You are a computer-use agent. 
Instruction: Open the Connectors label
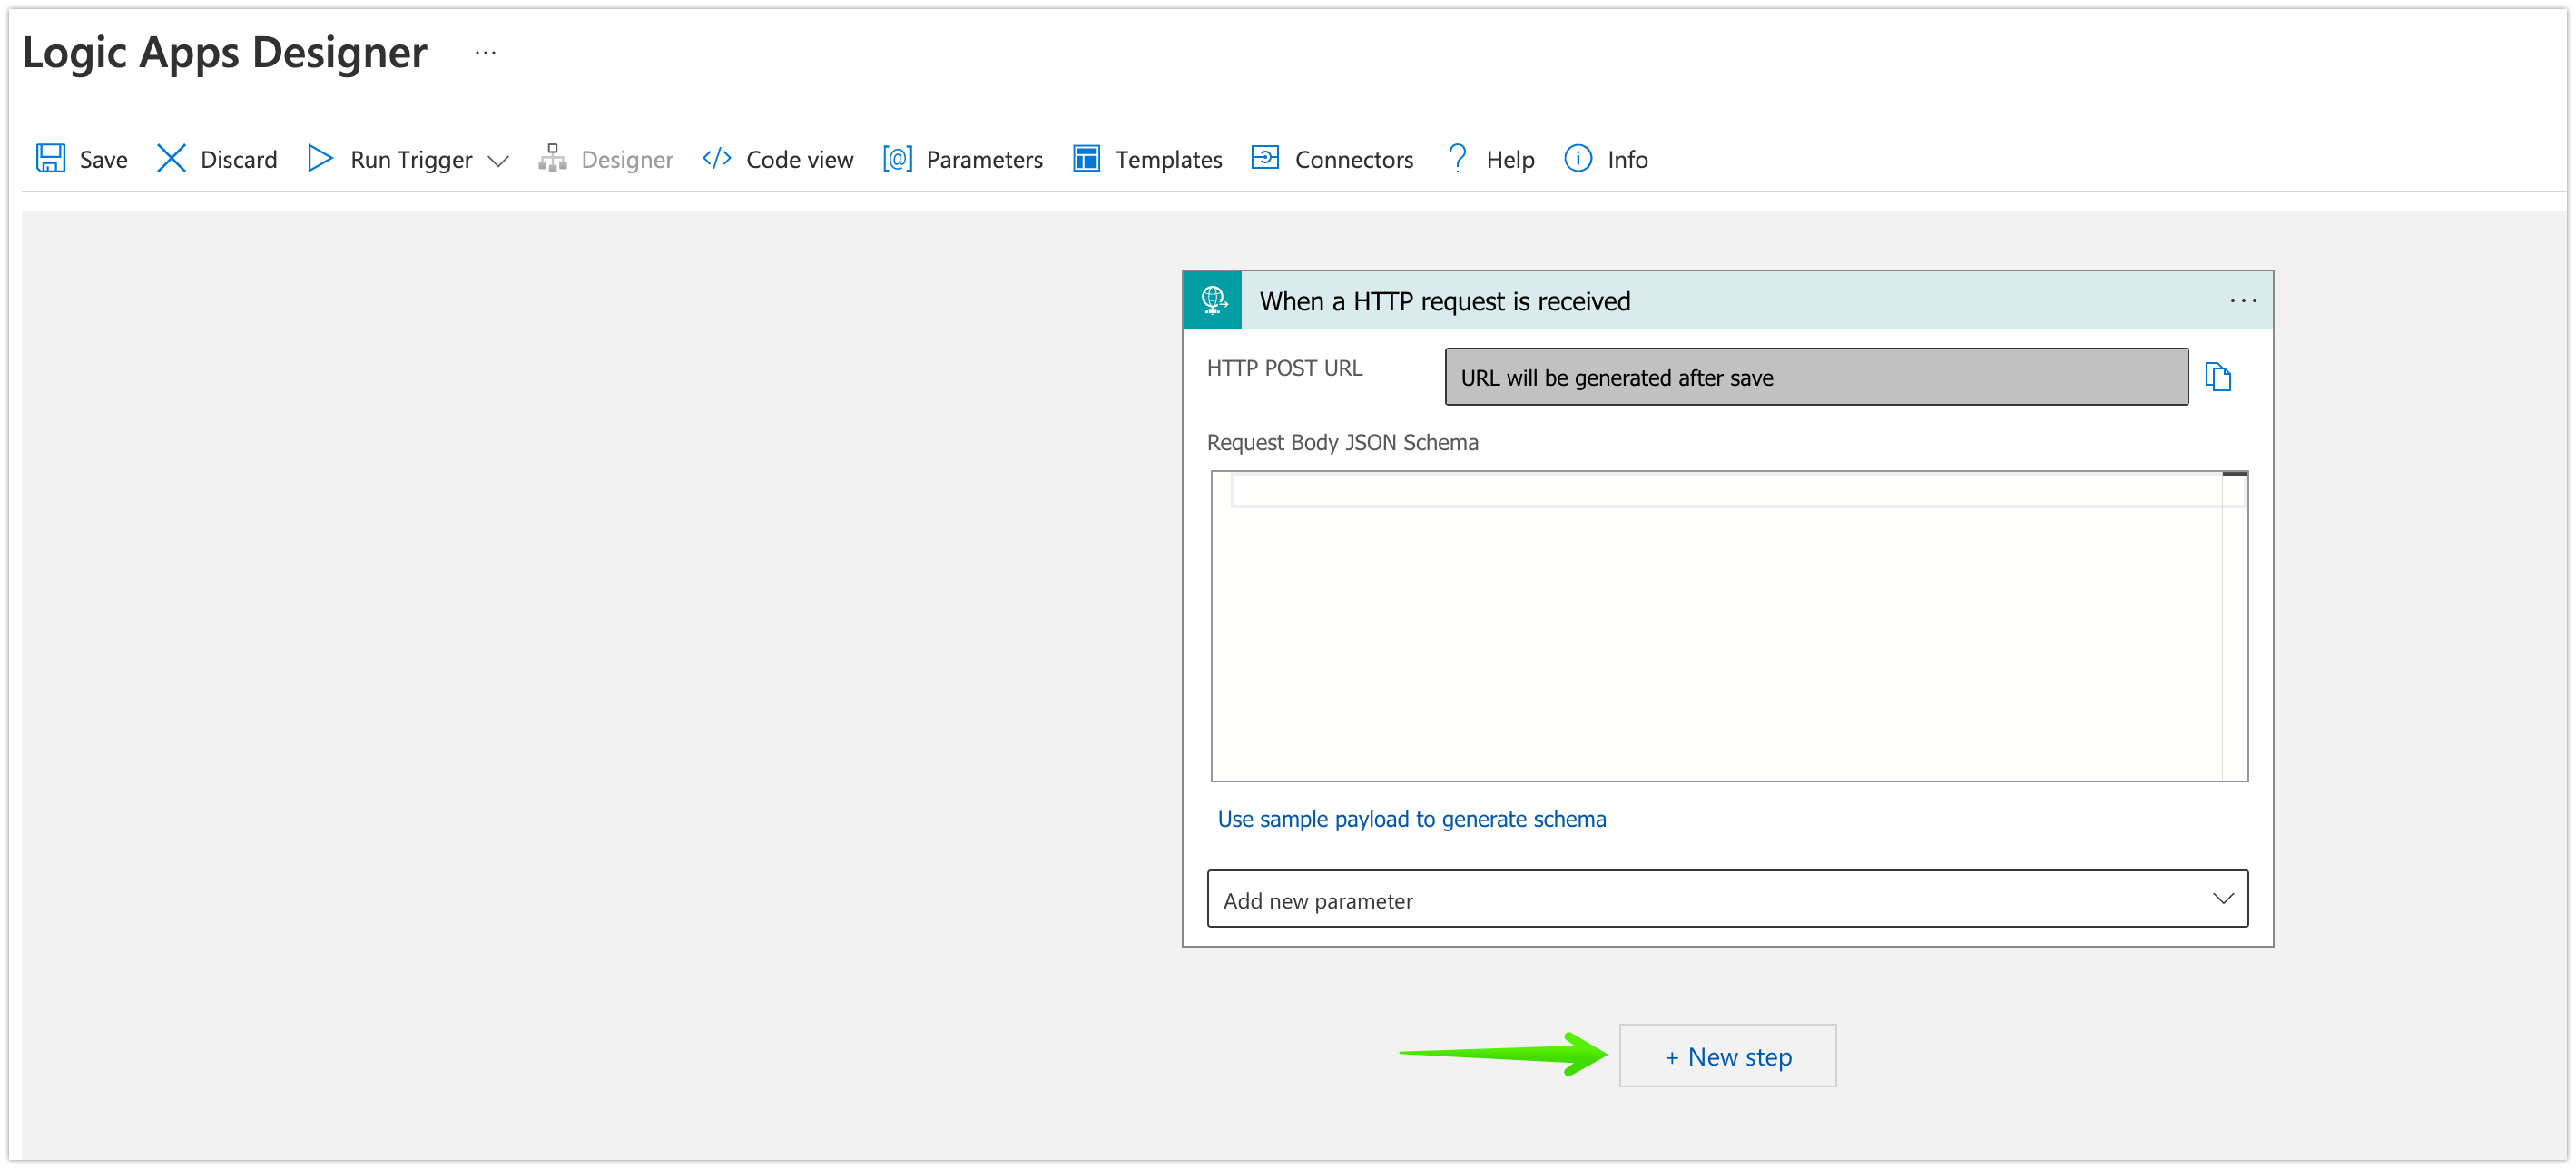pyautogui.click(x=1354, y=159)
